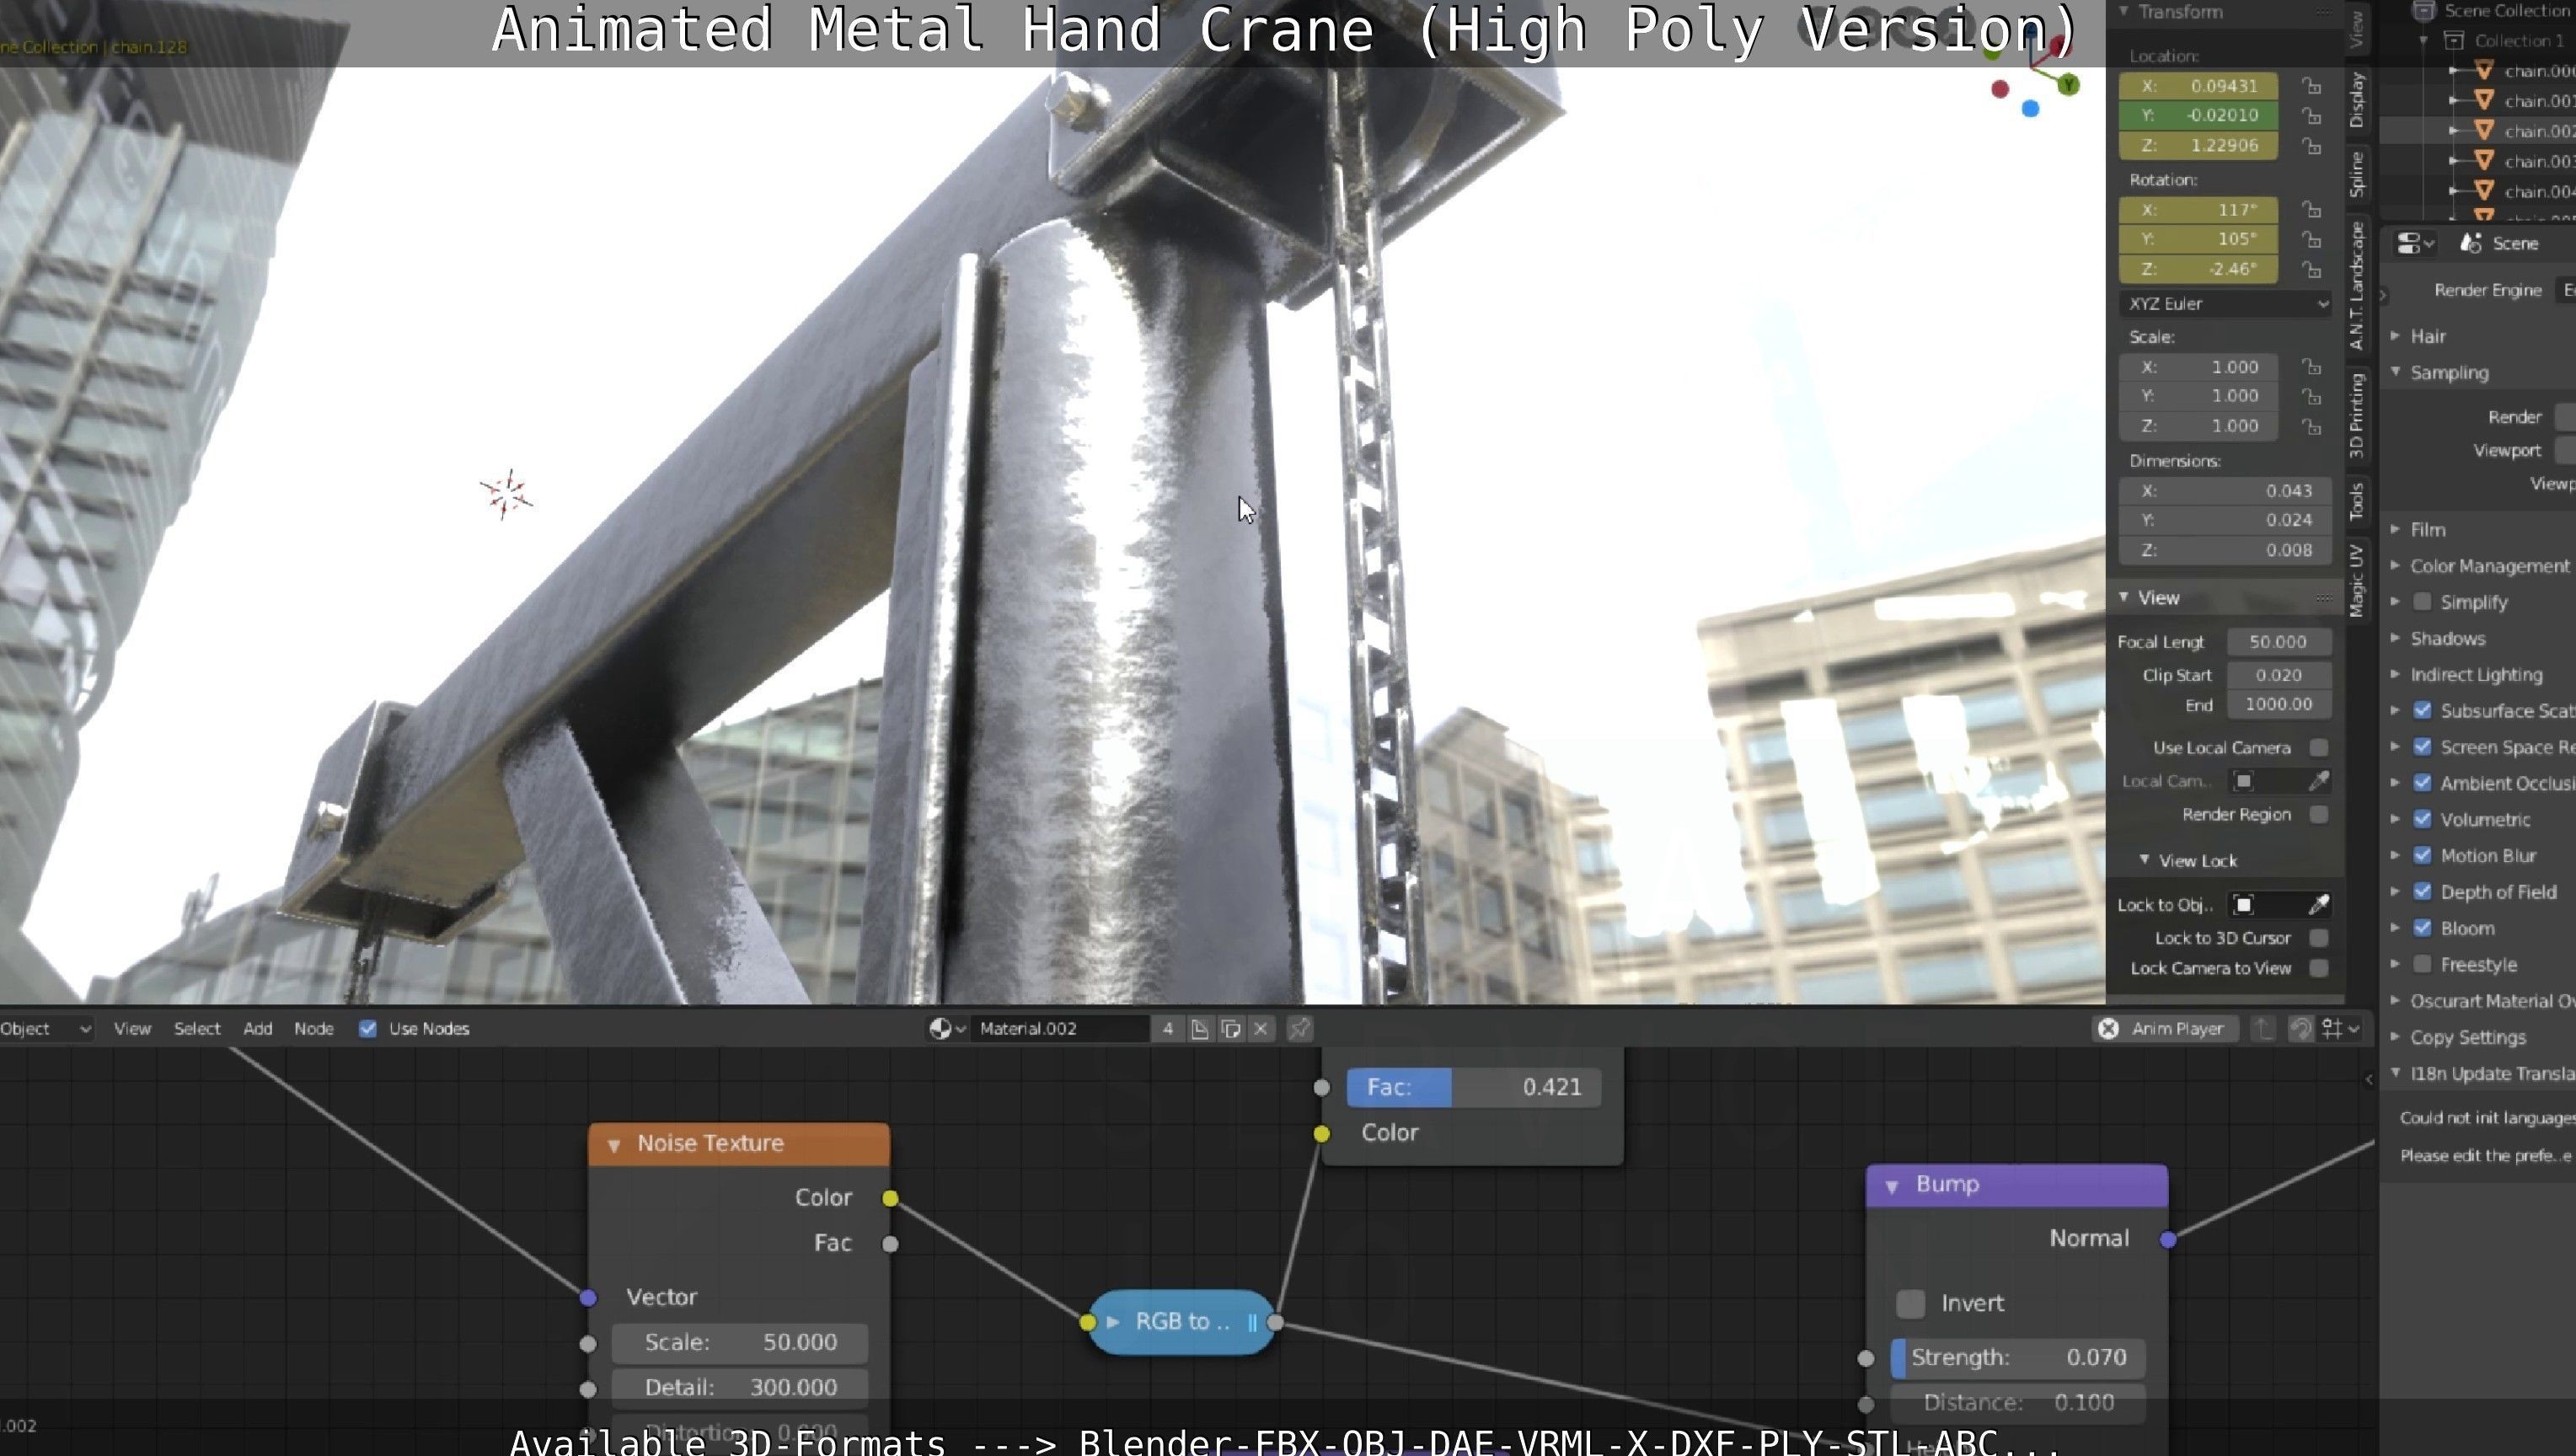The width and height of the screenshot is (2576, 1456).
Task: Click the new material icon
Action: click(1231, 1028)
